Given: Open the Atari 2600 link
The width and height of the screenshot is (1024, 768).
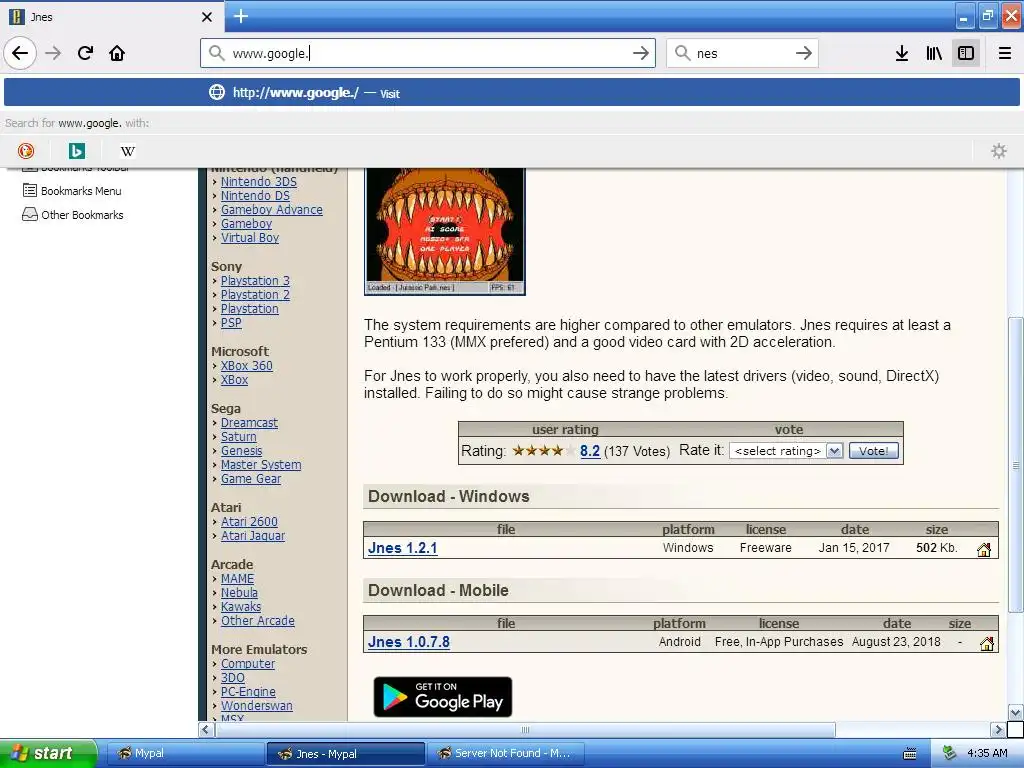Looking at the screenshot, I should (249, 522).
